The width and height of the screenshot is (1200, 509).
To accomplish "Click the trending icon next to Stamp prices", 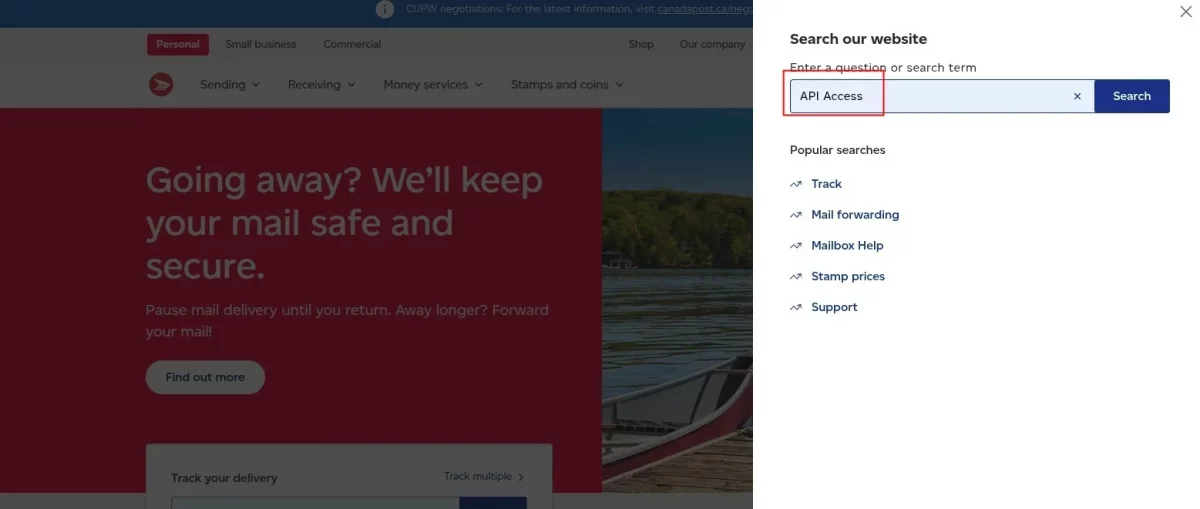I will (x=796, y=276).
